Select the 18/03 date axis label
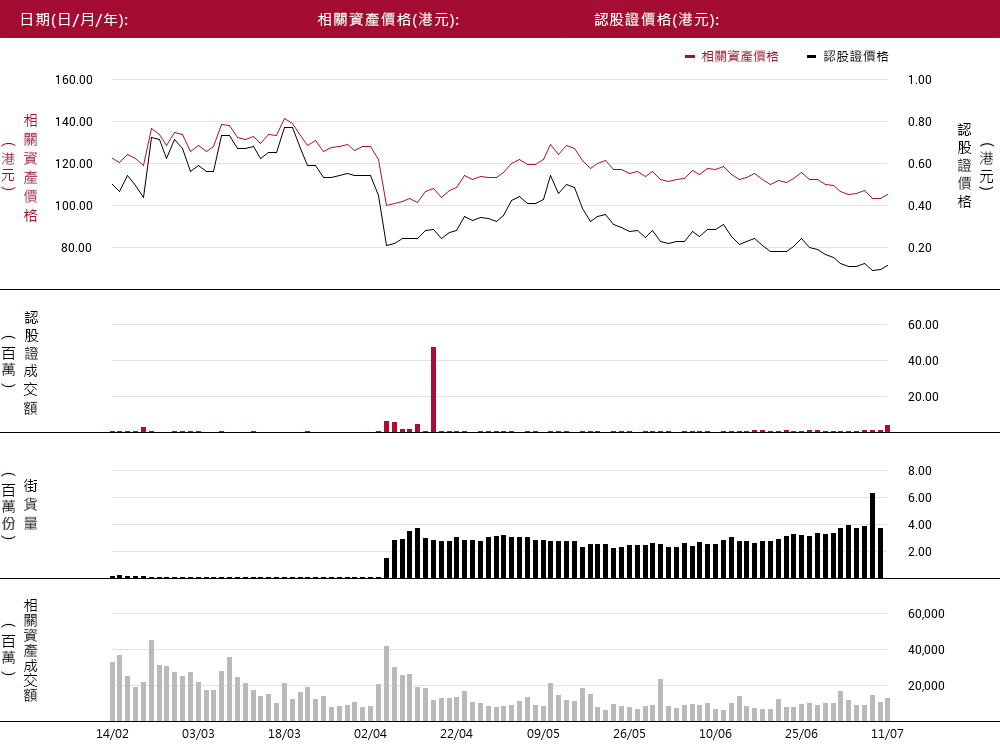The image size is (1000, 751). pyautogui.click(x=284, y=734)
